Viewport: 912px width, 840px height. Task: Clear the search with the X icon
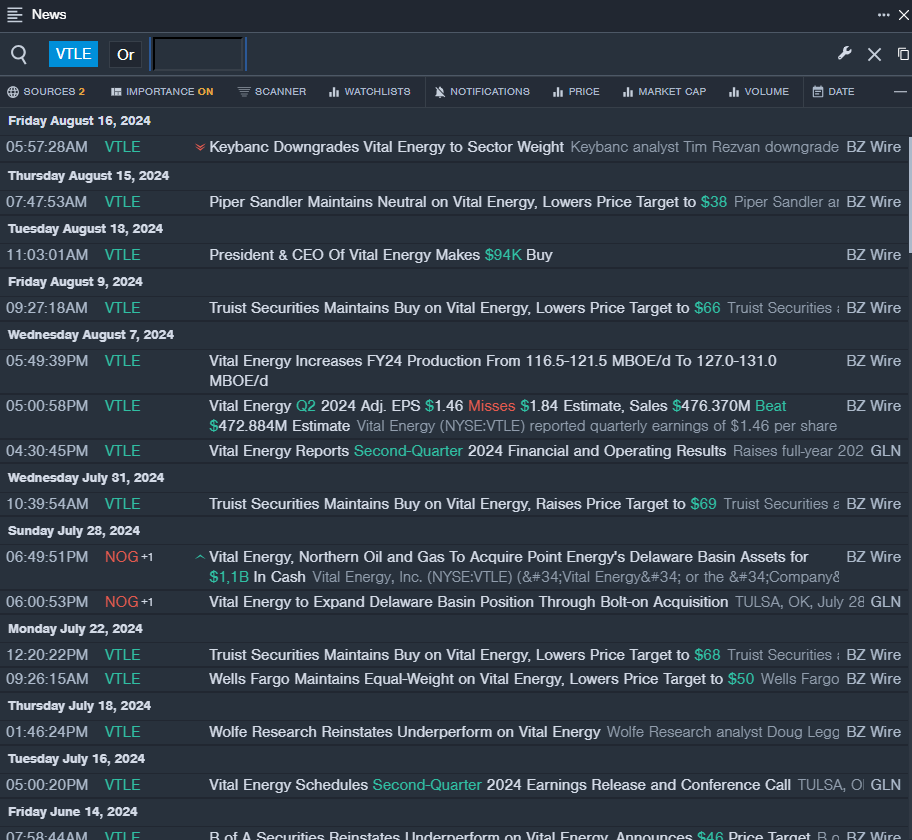874,54
